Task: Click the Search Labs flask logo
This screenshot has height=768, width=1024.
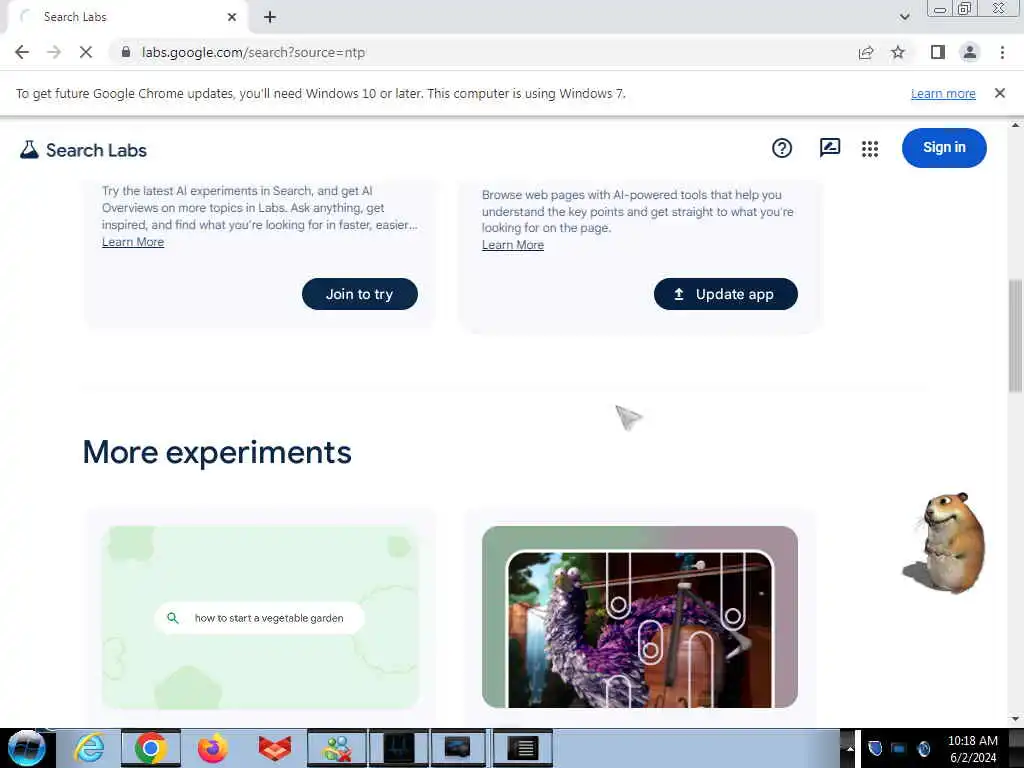Action: [29, 150]
